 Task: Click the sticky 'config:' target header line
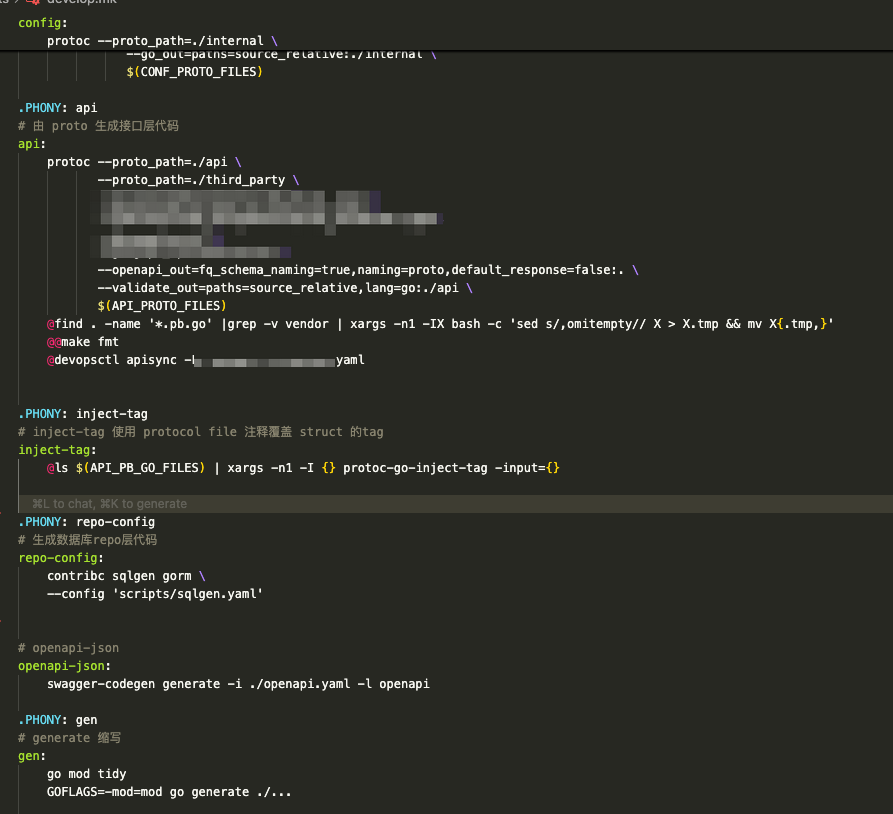[x=43, y=23]
